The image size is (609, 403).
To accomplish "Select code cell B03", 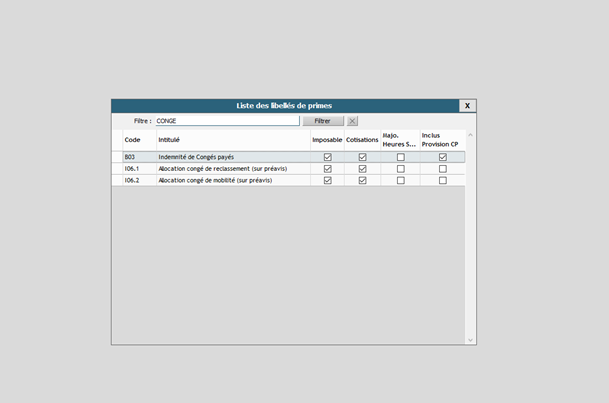I will pyautogui.click(x=139, y=157).
